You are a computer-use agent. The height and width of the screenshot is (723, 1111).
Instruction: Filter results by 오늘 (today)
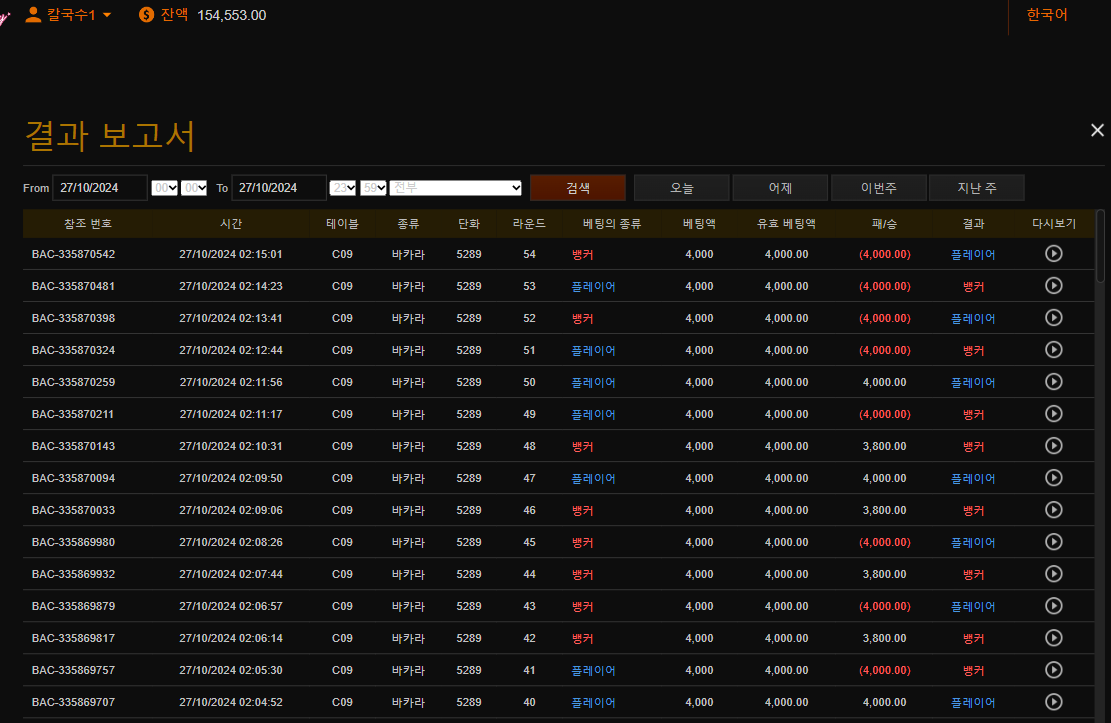[681, 188]
